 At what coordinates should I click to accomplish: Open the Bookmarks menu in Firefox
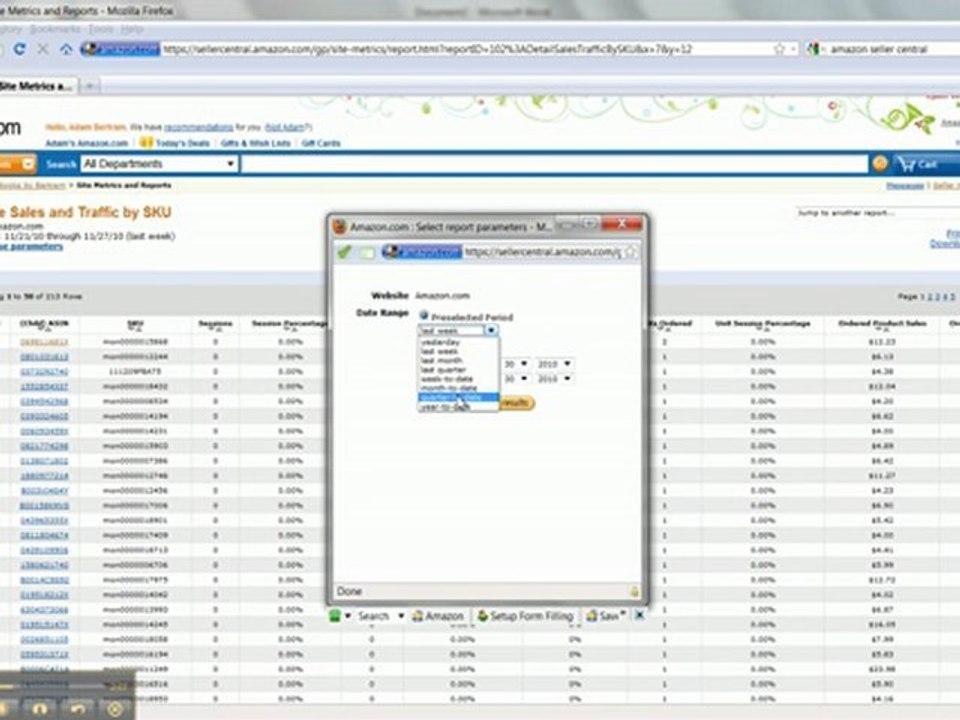coord(55,29)
